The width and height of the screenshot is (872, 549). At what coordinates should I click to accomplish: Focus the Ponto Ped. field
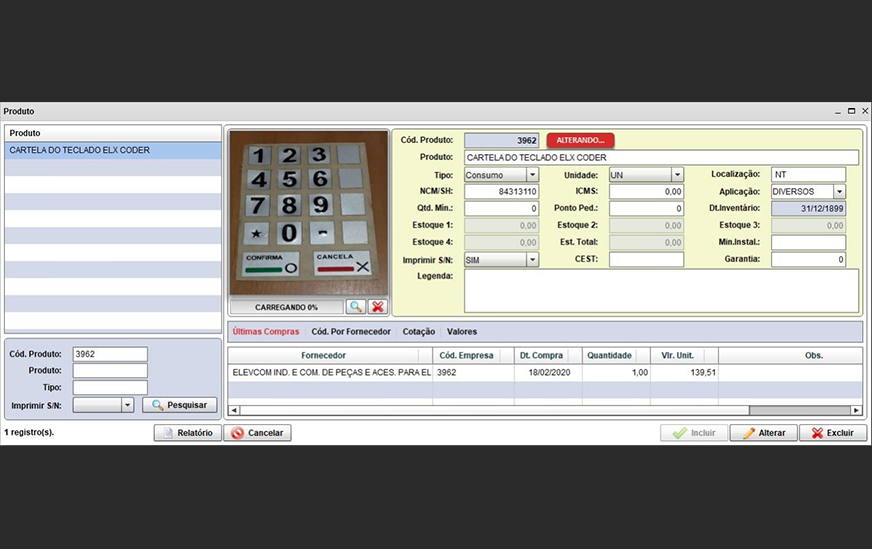click(x=646, y=209)
